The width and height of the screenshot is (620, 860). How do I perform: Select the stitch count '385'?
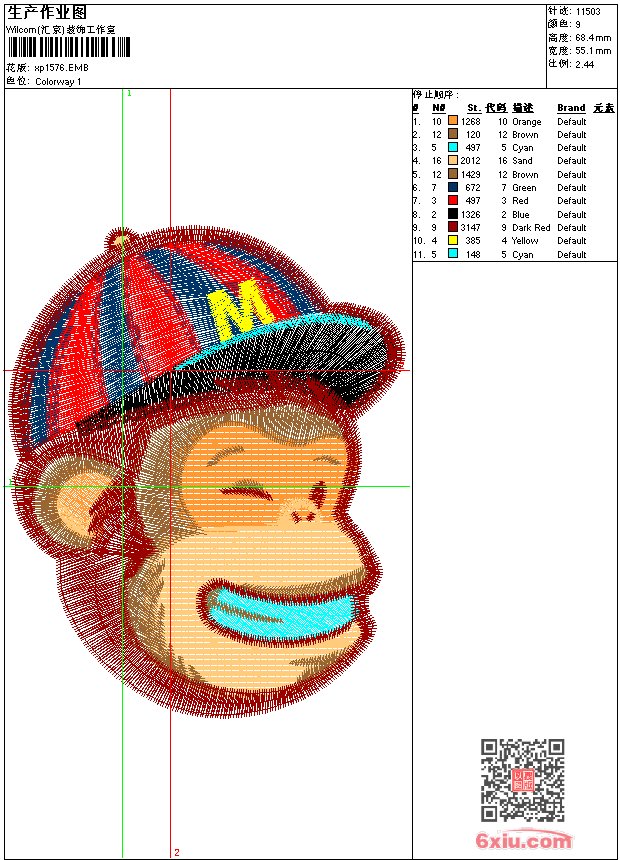click(473, 241)
